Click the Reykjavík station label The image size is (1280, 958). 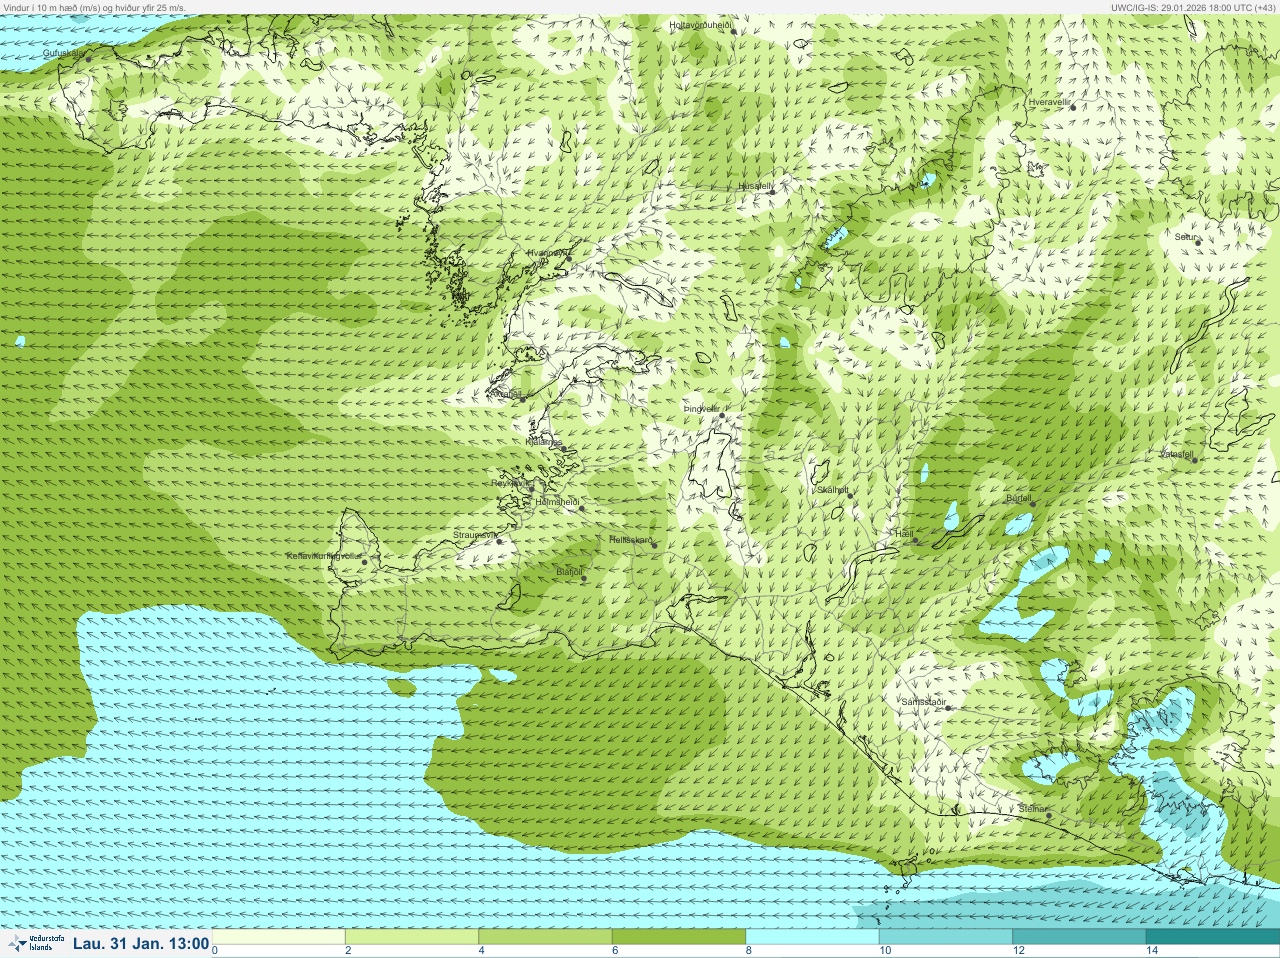(x=510, y=483)
